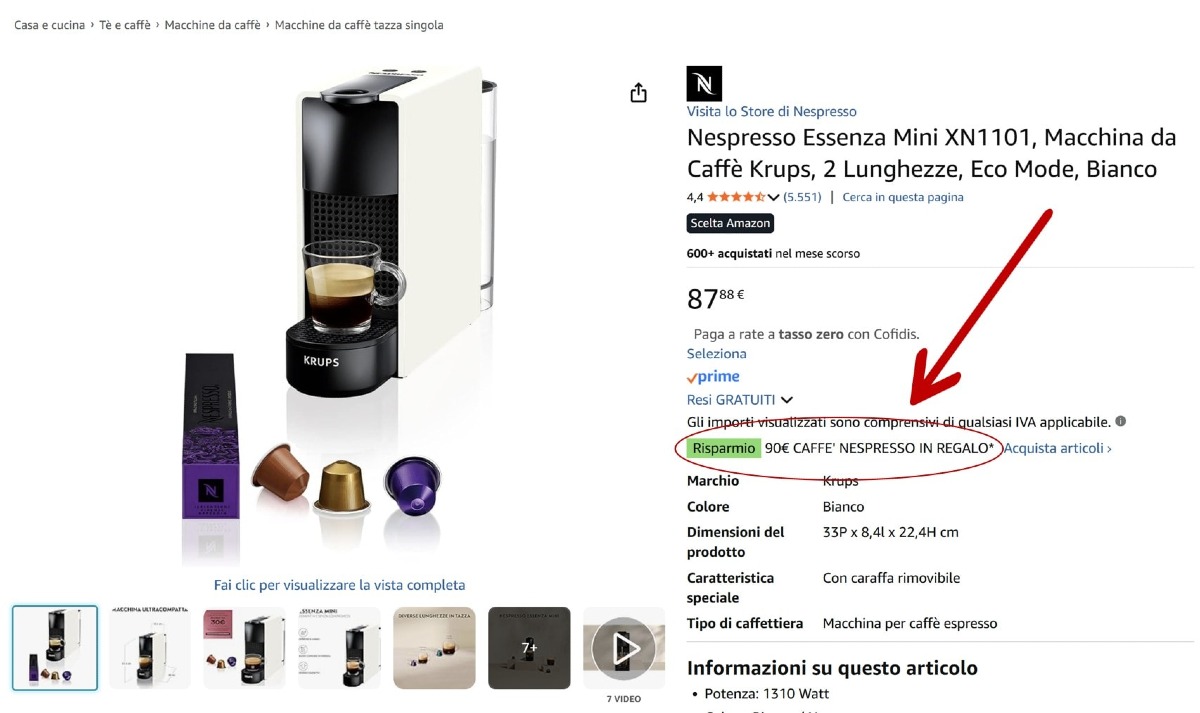Click the green 'Risparmio' badge
Screen dimensions: 1200x713
[x=722, y=447]
